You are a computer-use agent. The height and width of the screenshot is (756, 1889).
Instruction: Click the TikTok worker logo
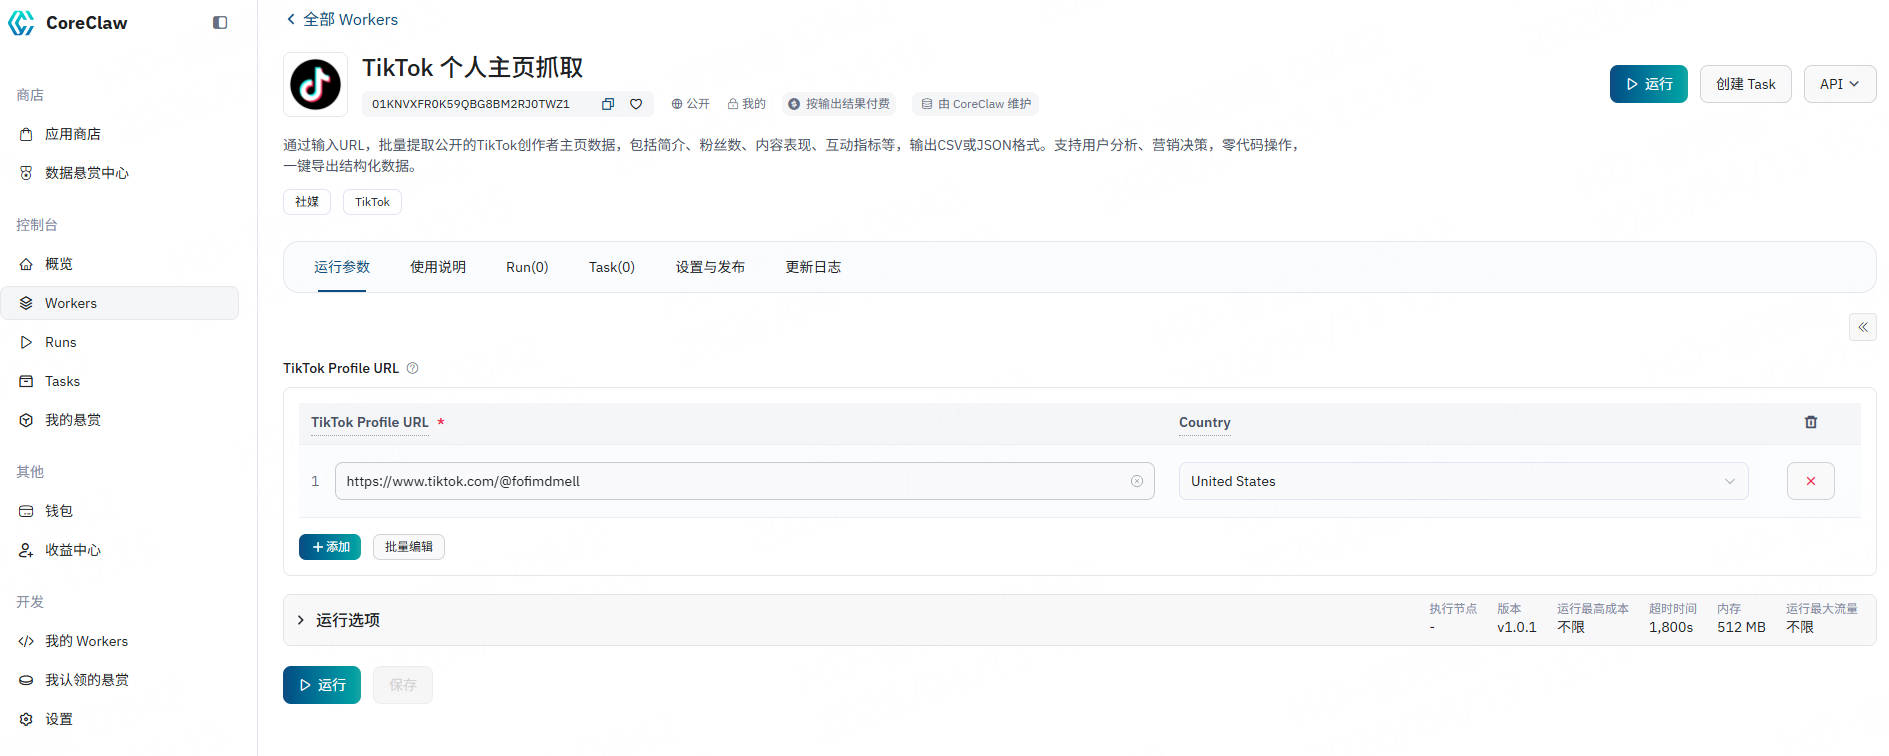coord(315,85)
